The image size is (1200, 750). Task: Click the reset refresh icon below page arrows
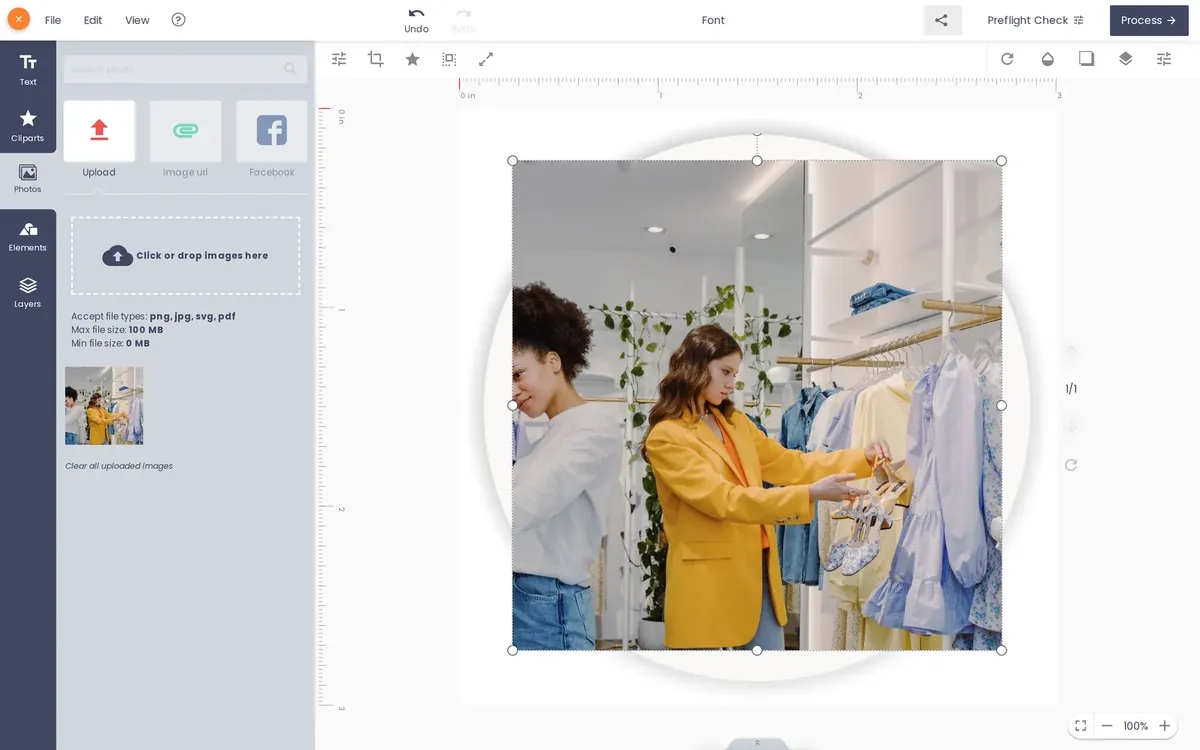pos(1071,465)
